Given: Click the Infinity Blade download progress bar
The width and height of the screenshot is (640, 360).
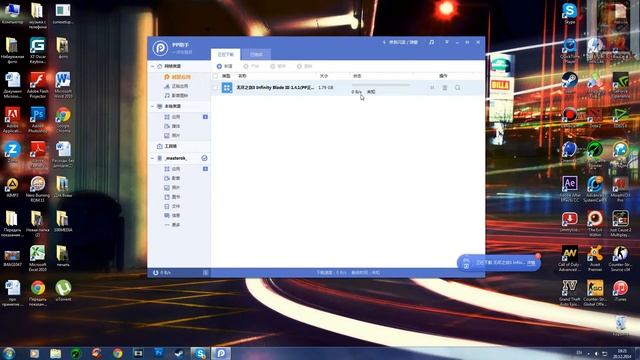Looking at the screenshot, I should [381, 85].
